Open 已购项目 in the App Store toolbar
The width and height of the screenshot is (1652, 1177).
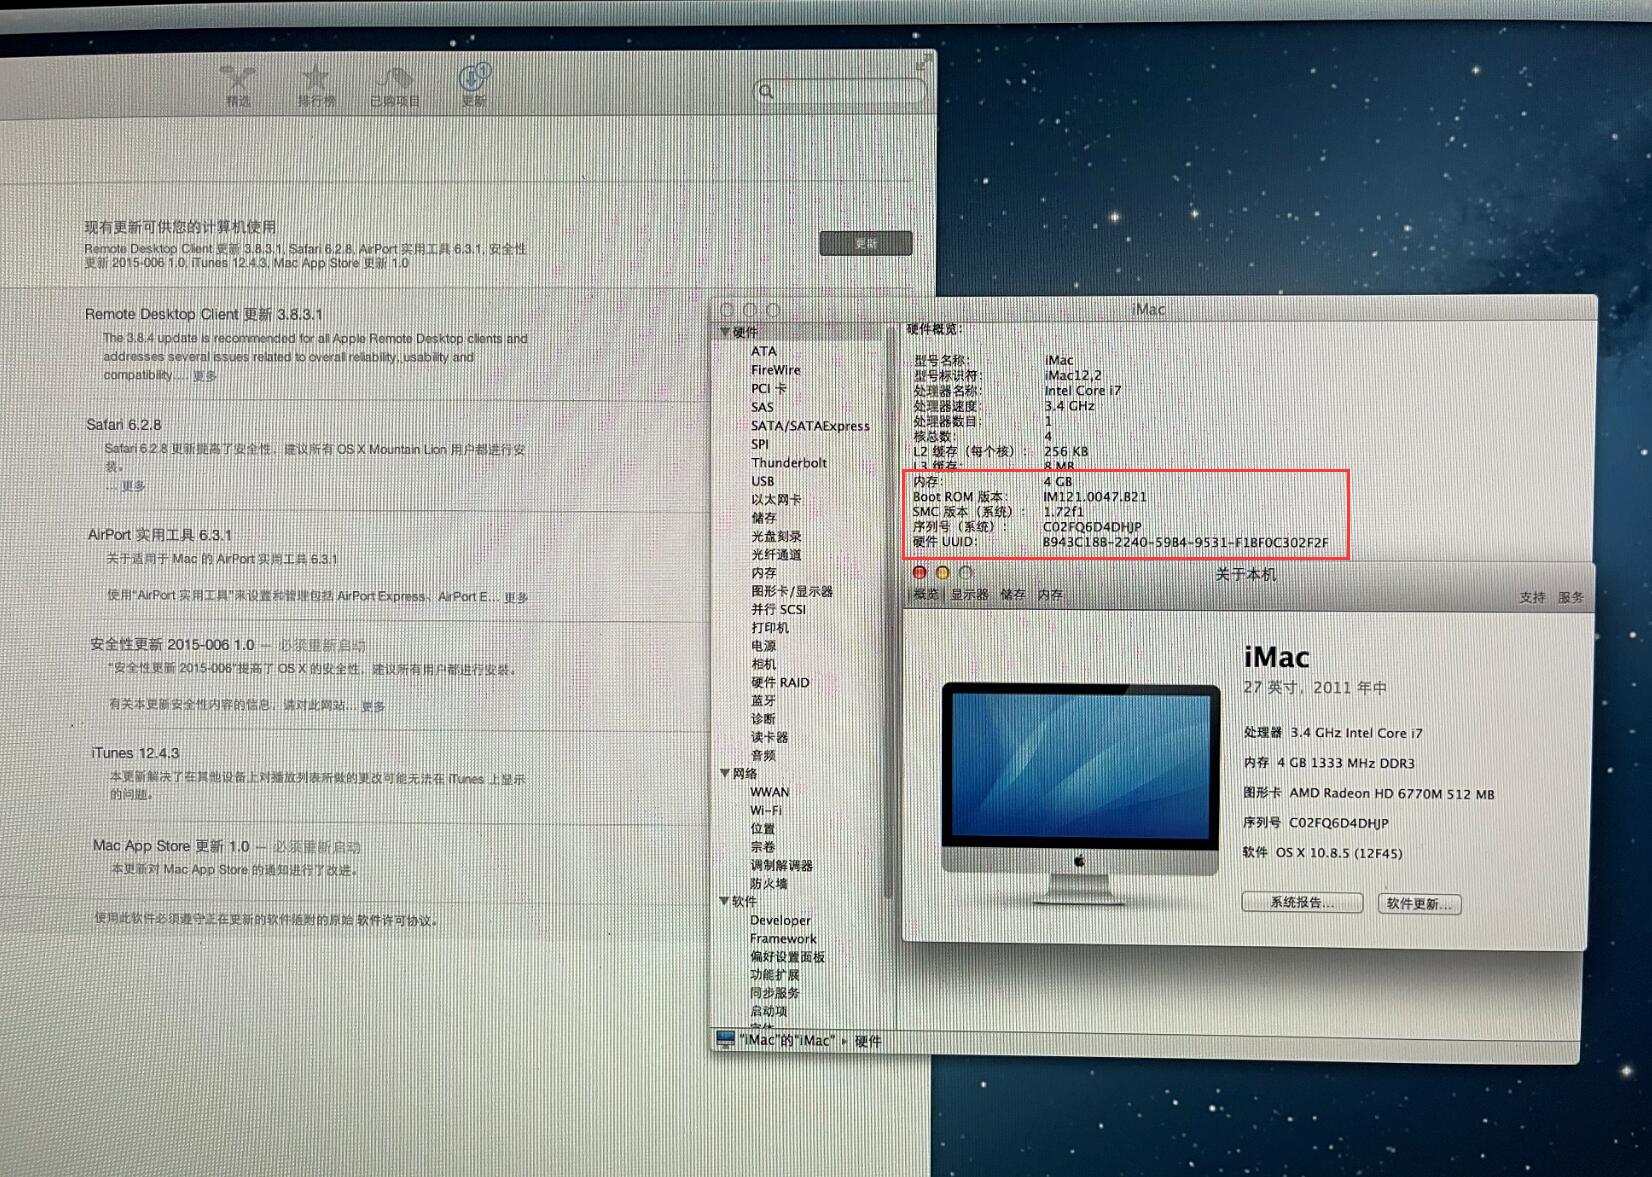(395, 86)
